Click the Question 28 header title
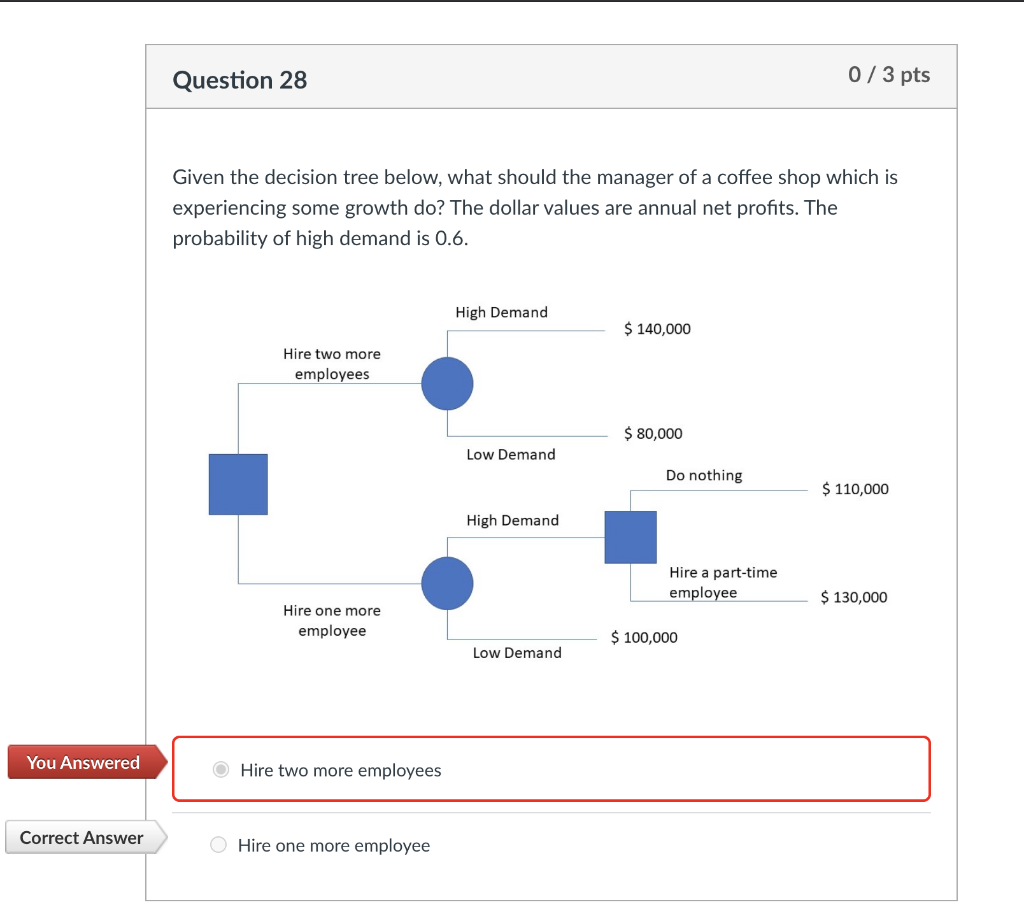The height and width of the screenshot is (921, 1024). tap(240, 80)
